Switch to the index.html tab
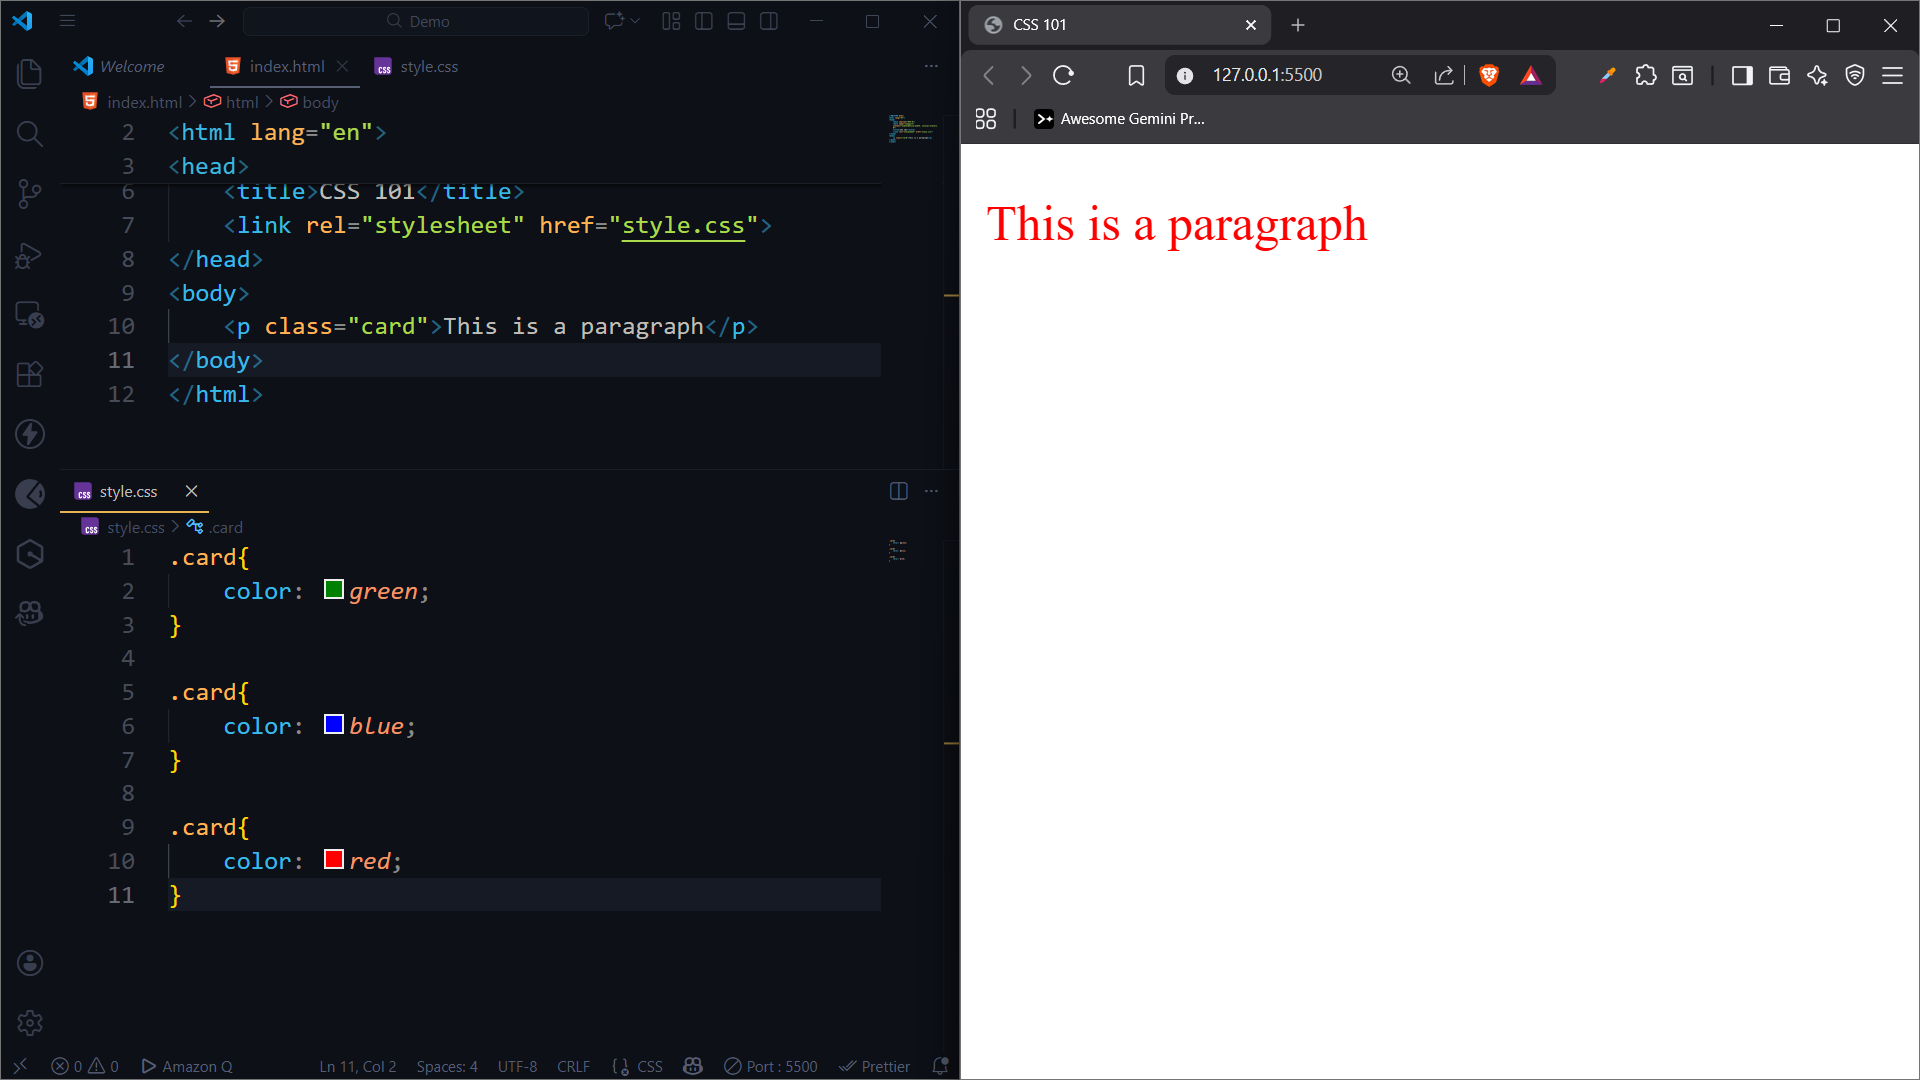Image resolution: width=1920 pixels, height=1080 pixels. pyautogui.click(x=286, y=66)
